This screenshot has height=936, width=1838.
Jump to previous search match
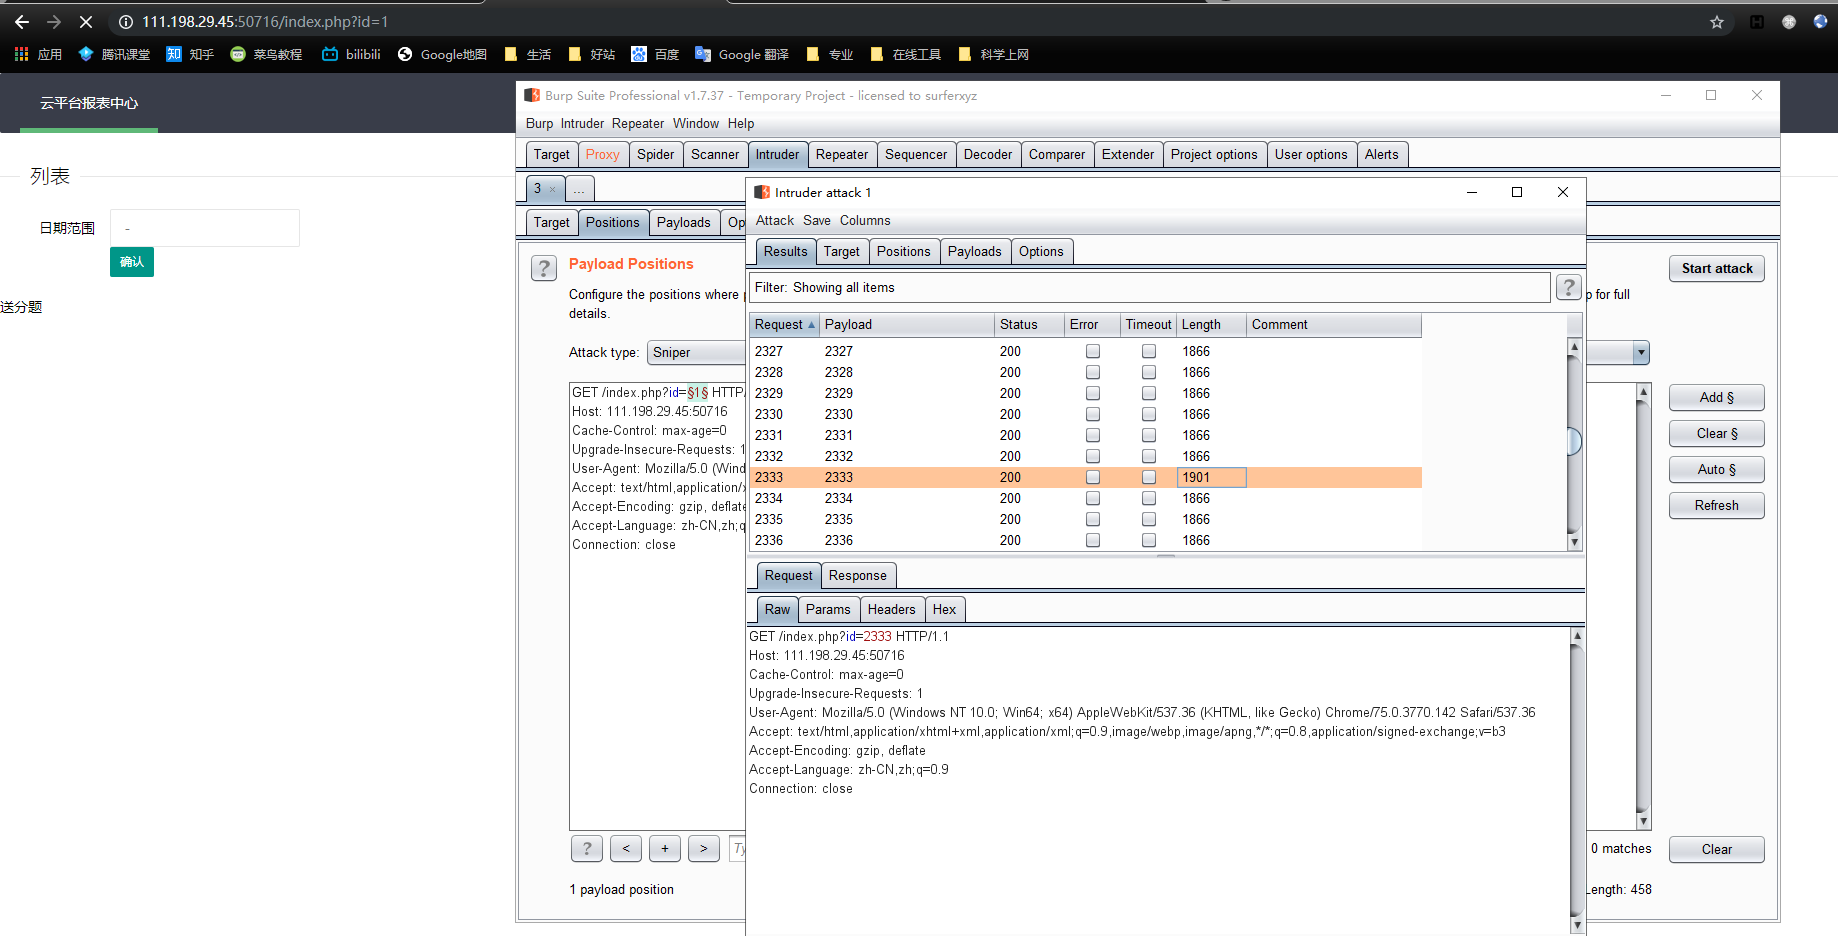(626, 848)
